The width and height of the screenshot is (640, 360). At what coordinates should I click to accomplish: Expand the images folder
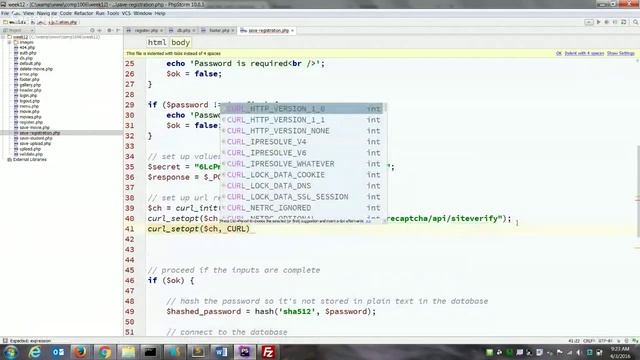pos(9,42)
